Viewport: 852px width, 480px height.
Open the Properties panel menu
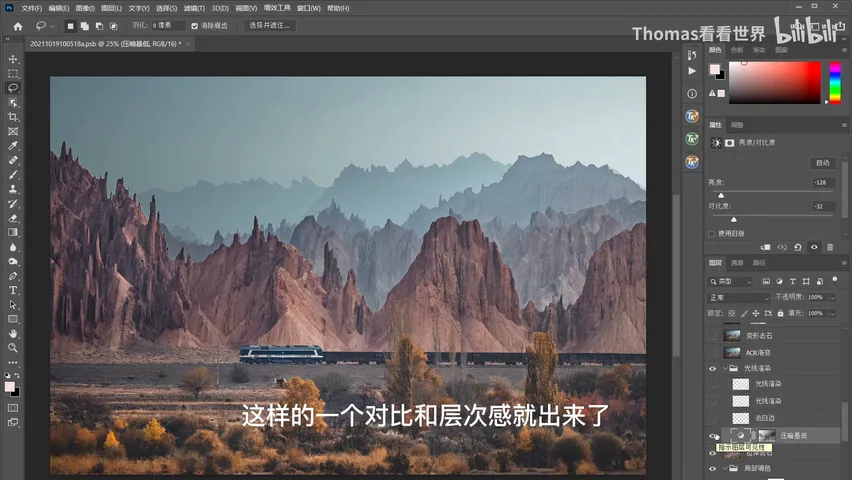(x=844, y=125)
